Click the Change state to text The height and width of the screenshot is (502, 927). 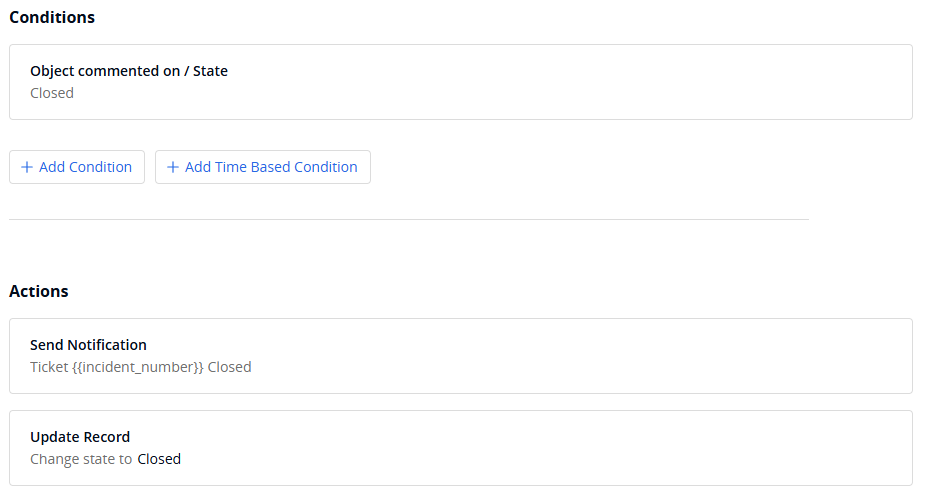[81, 459]
